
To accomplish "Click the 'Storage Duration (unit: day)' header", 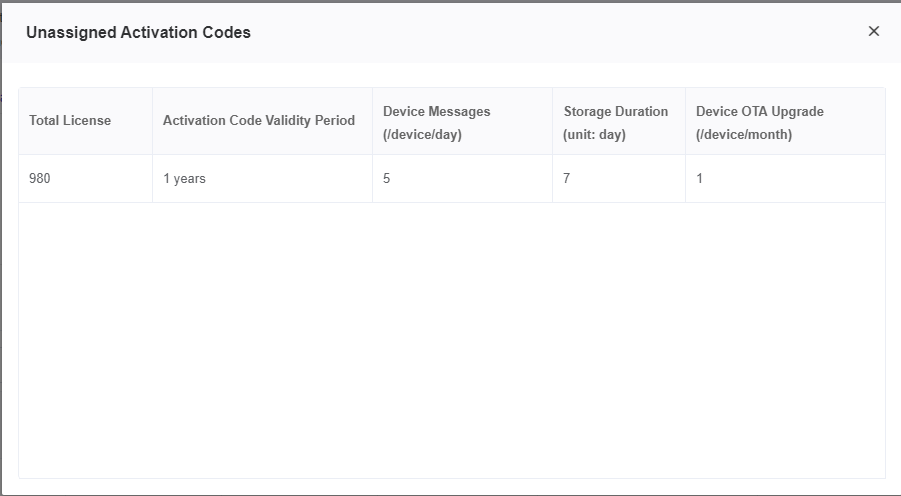I will click(x=619, y=121).
